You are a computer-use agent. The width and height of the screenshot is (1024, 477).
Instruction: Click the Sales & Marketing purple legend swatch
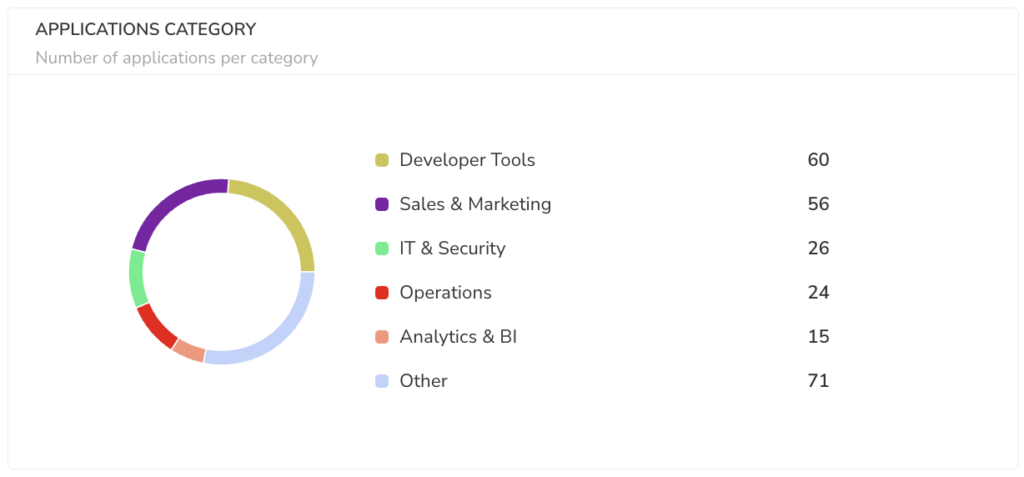tap(382, 205)
